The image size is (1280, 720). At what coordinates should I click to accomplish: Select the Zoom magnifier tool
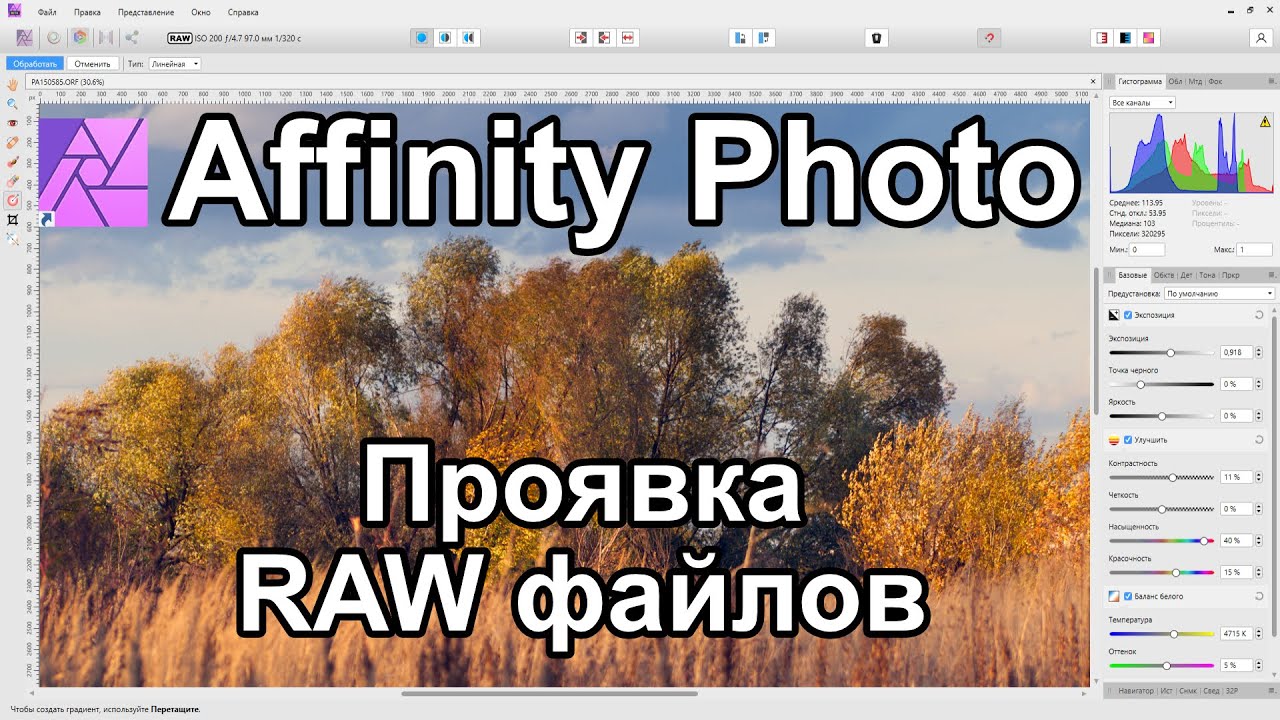[x=13, y=104]
